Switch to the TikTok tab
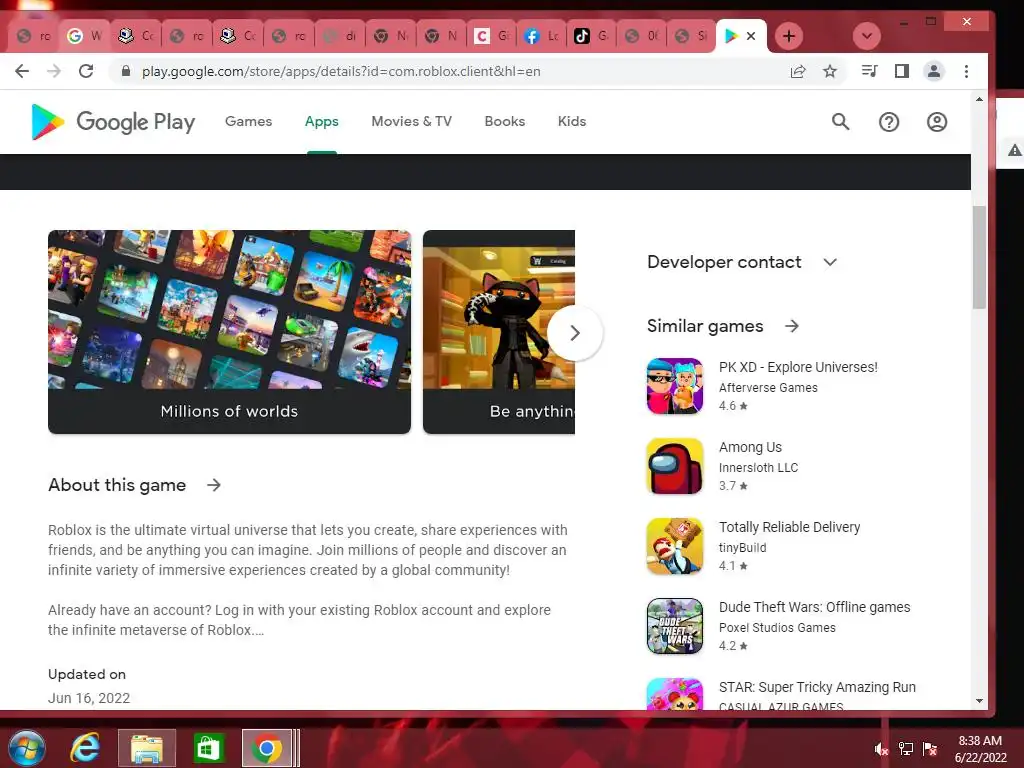The height and width of the screenshot is (768, 1024). pos(592,36)
